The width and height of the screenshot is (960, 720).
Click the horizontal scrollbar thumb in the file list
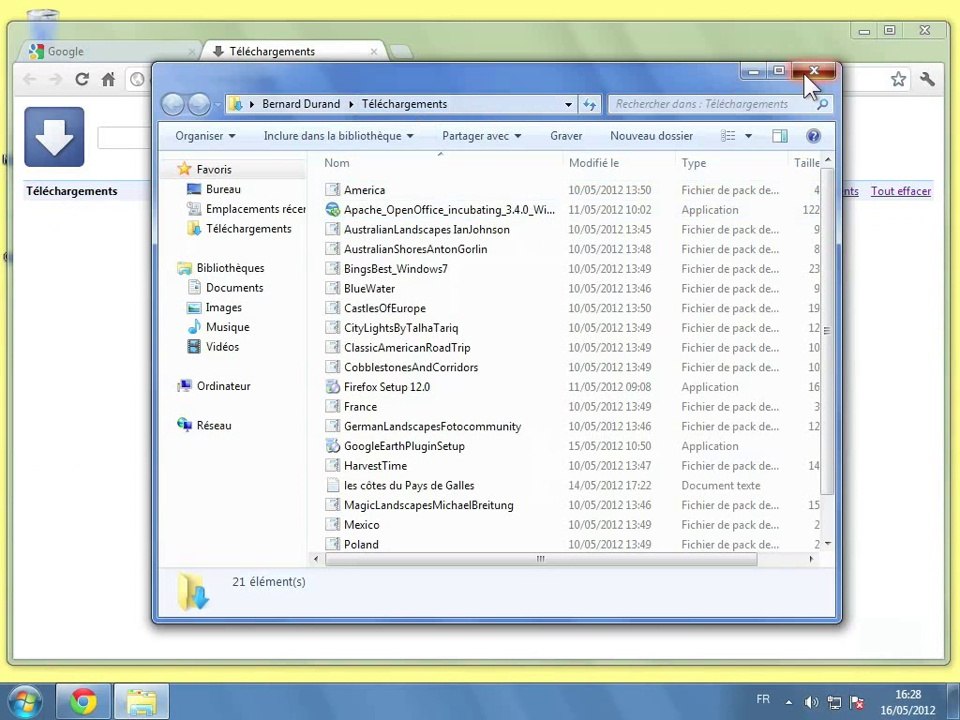point(541,559)
